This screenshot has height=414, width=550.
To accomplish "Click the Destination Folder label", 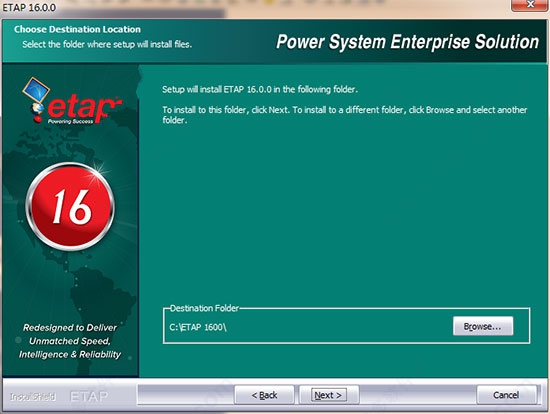I will pos(204,308).
